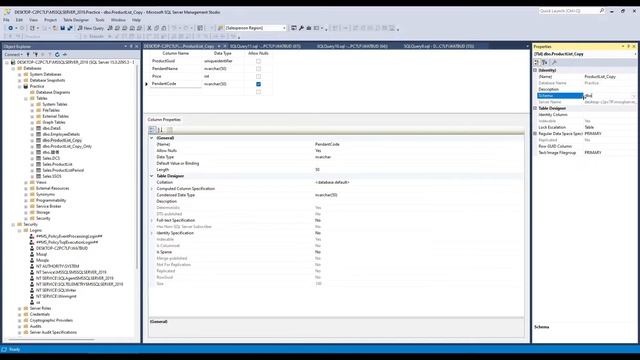Image resolution: width=640 pixels, height=360 pixels.
Task: Click the Categorized icon in Column Properties
Action: click(152, 130)
